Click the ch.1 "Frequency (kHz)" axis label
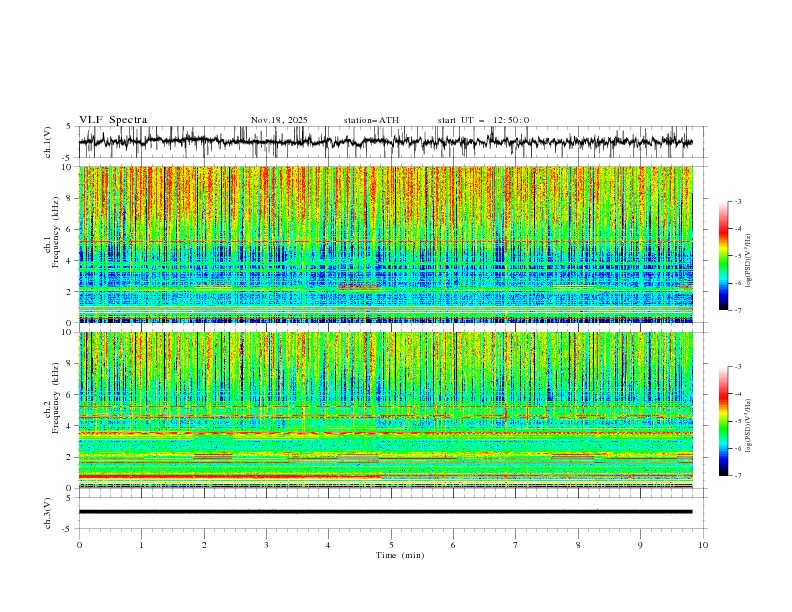Image resolution: width=792 pixels, height=612 pixels. (x=56, y=232)
